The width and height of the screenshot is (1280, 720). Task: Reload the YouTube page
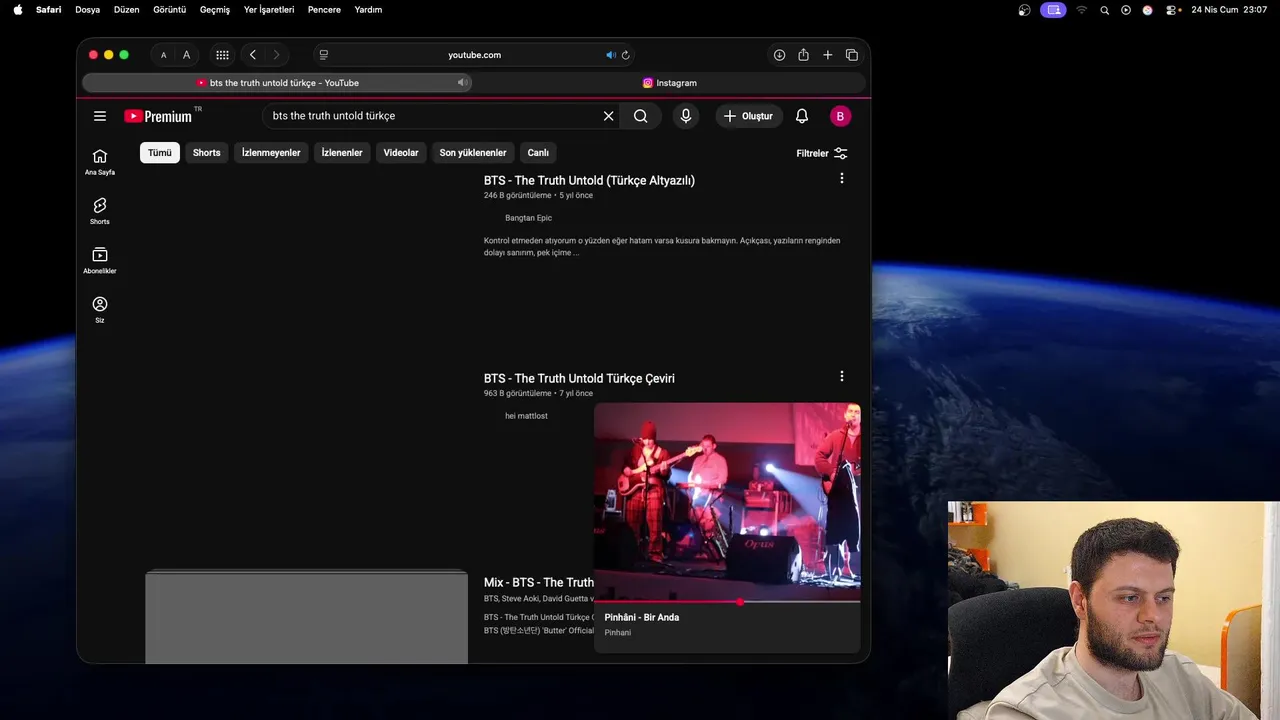tap(626, 55)
